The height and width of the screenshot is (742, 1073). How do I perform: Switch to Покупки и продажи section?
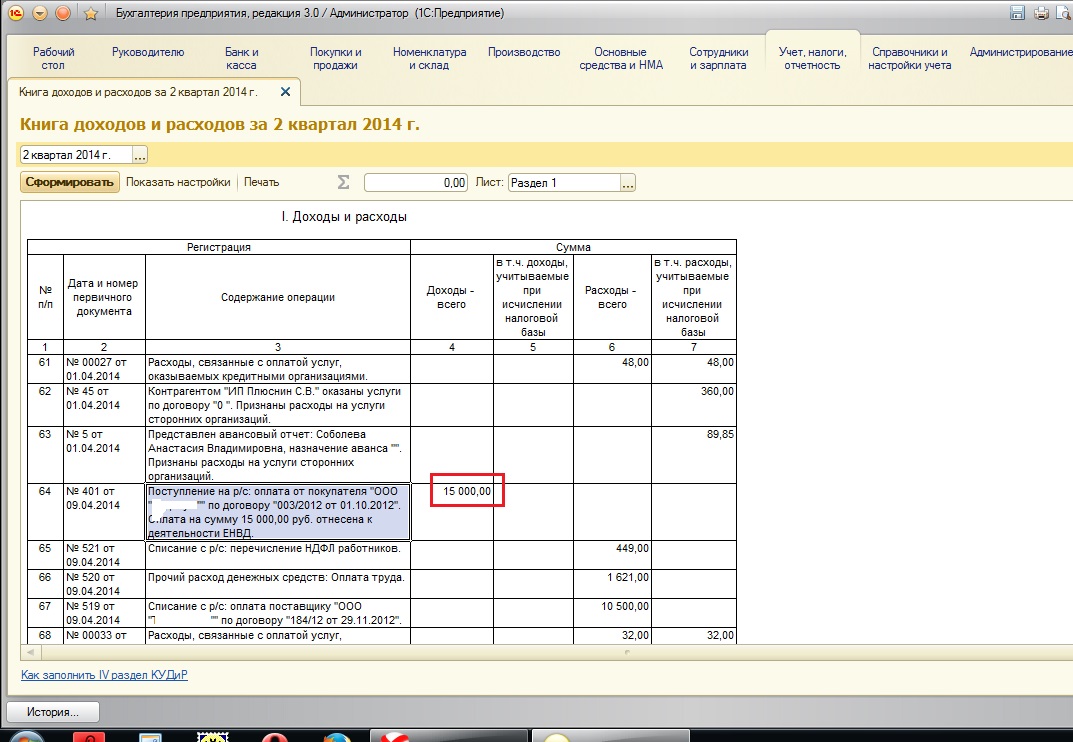336,58
